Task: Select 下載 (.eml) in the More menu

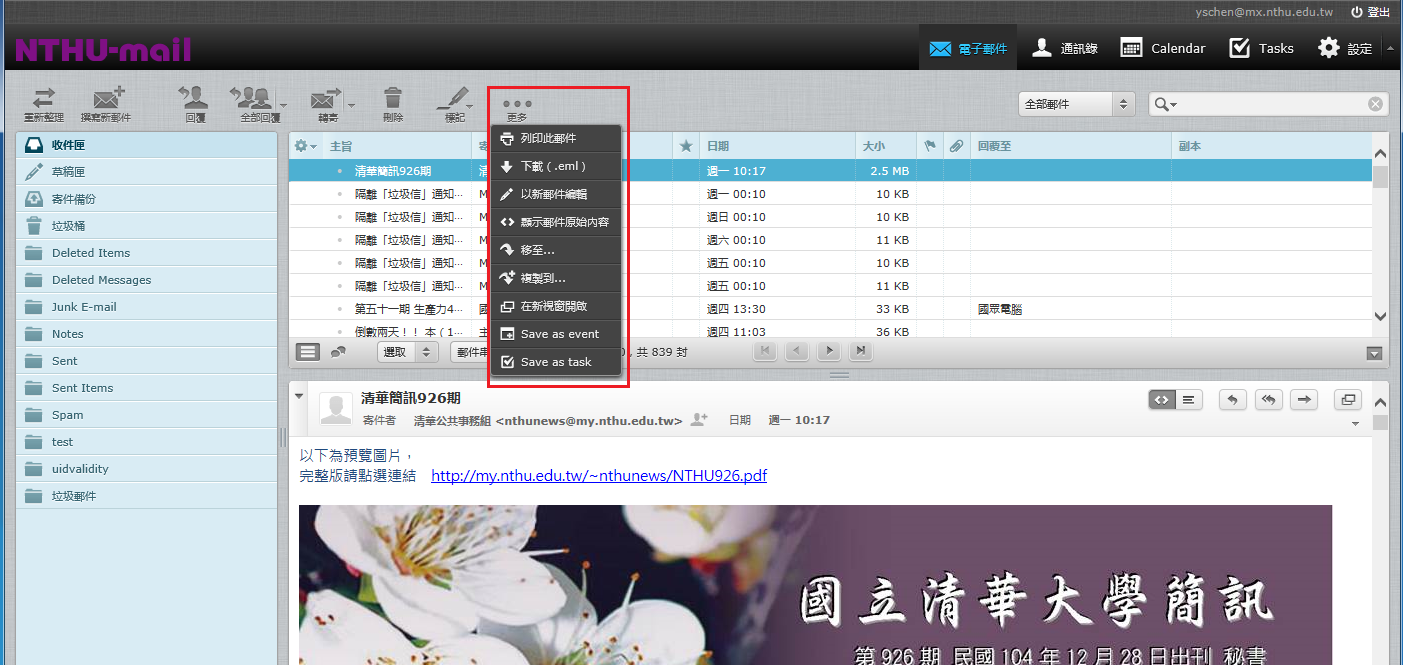Action: [x=553, y=166]
